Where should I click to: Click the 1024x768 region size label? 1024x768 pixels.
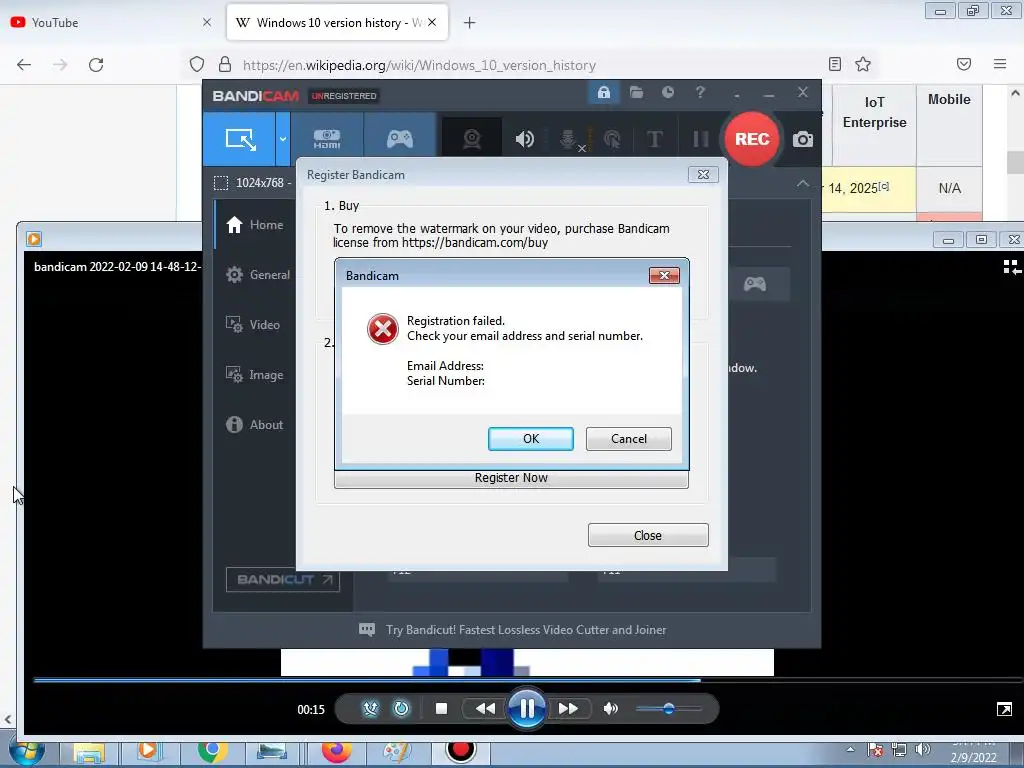coord(259,183)
